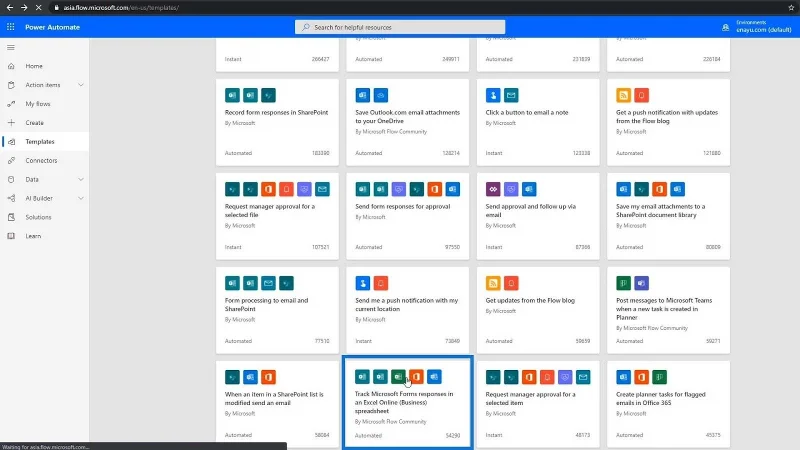Open Send approval and follow up via email card
The width and height of the screenshot is (800, 450).
tap(538, 216)
